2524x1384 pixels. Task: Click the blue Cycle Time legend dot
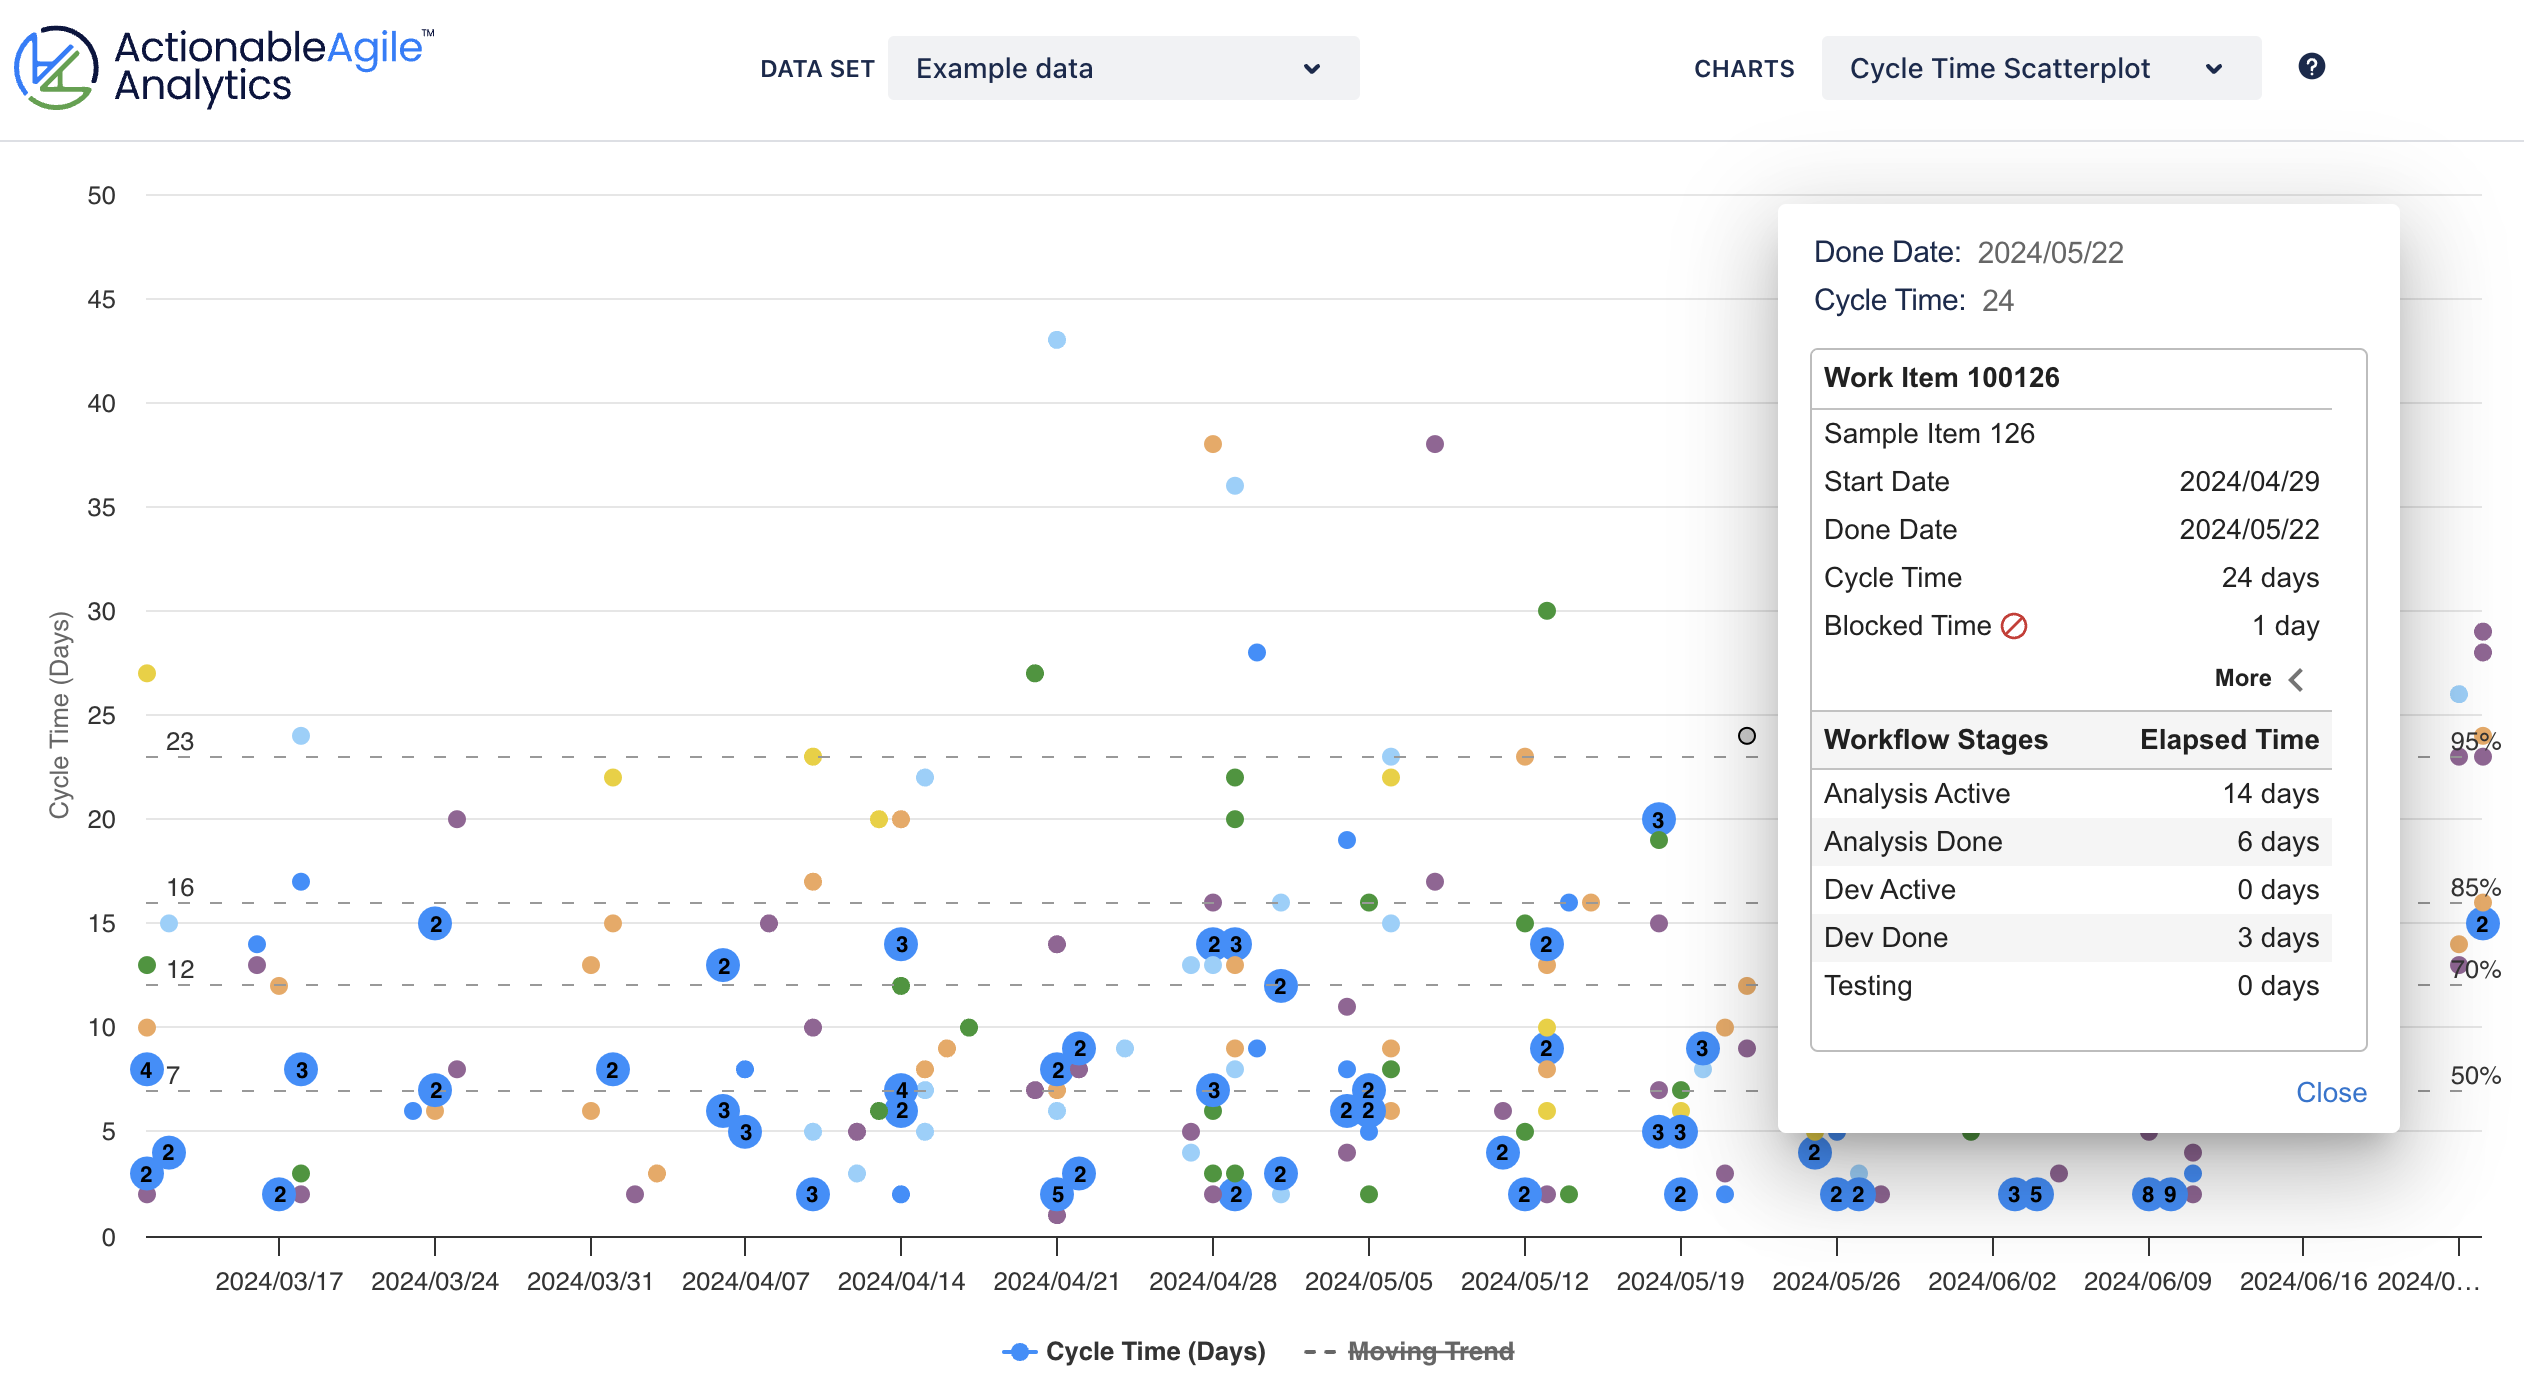tap(1019, 1351)
